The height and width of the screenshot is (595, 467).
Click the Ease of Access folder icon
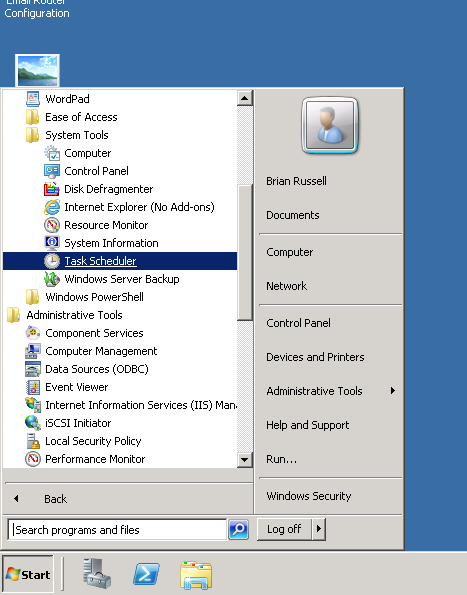click(33, 117)
